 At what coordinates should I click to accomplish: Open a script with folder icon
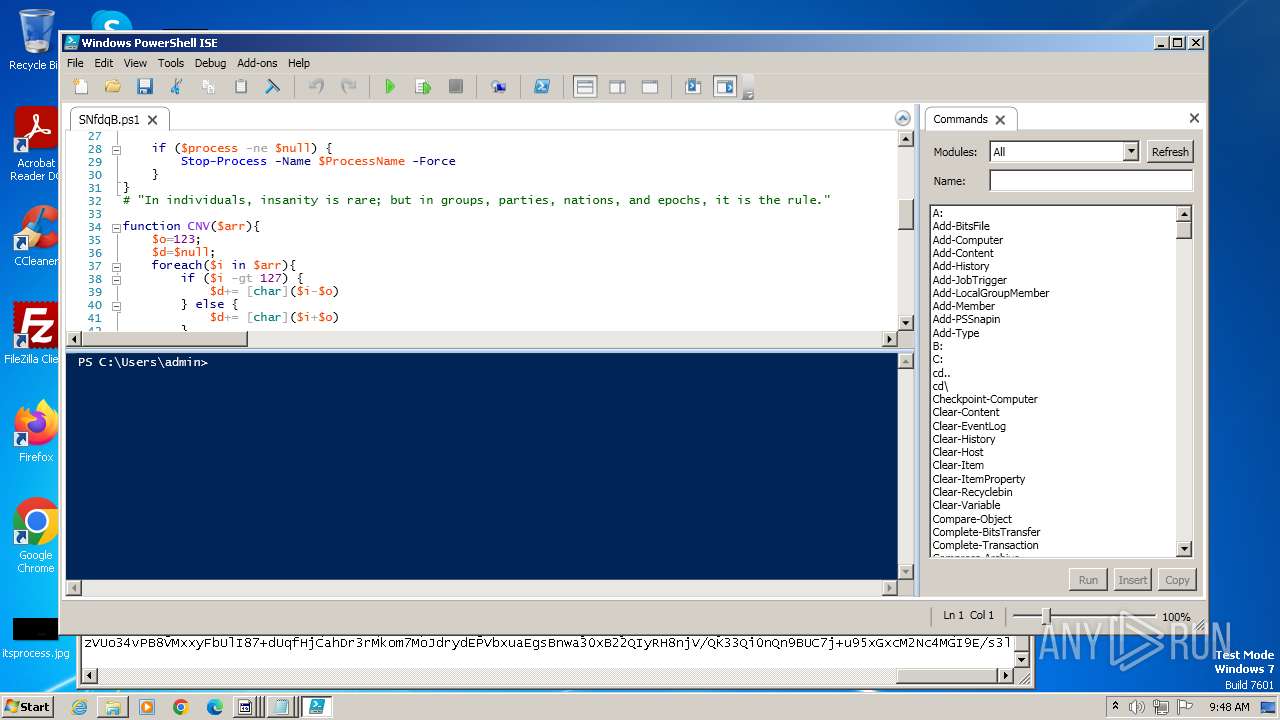[x=112, y=87]
